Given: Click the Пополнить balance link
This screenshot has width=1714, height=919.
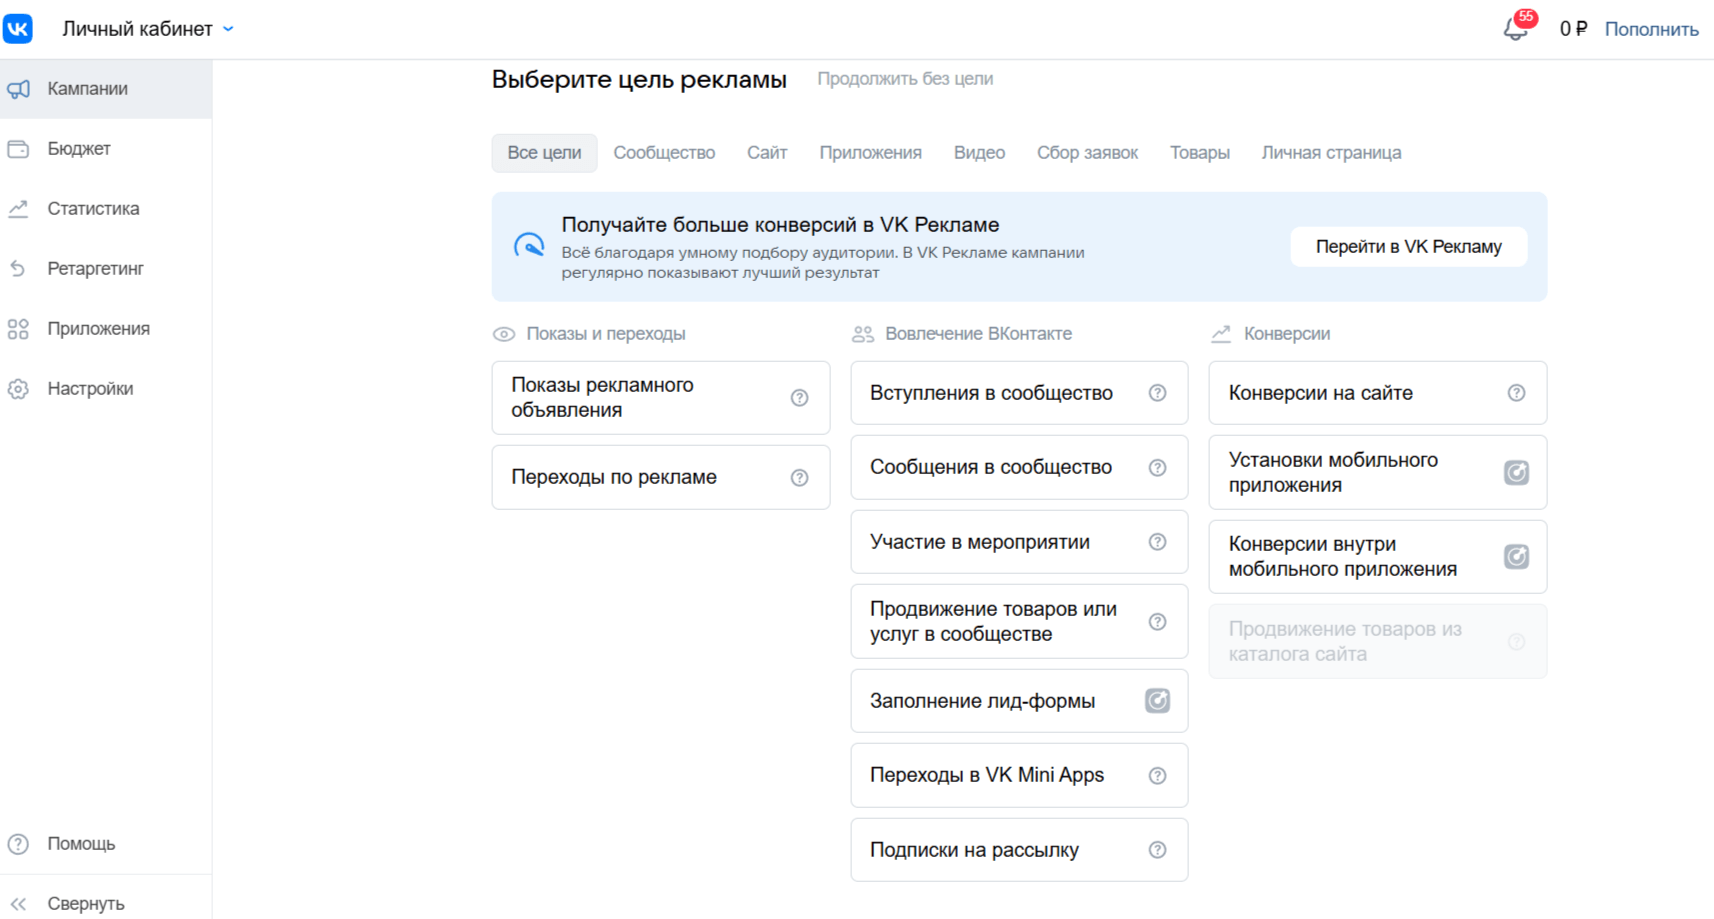Looking at the screenshot, I should click(x=1651, y=29).
